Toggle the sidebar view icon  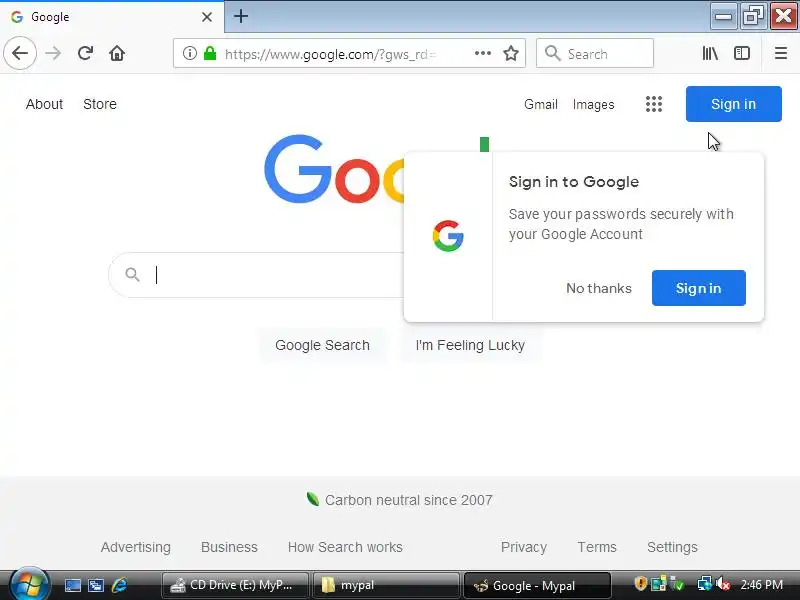pos(742,53)
